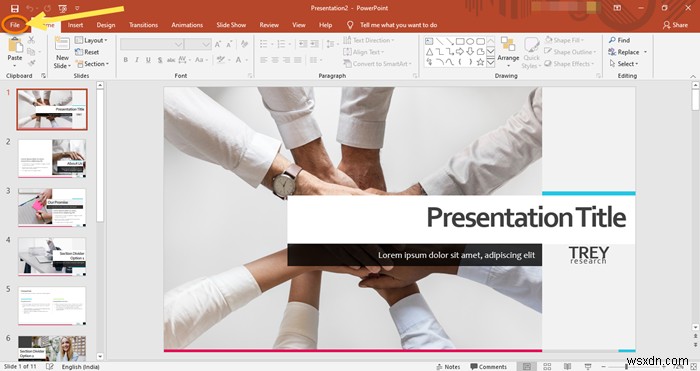This screenshot has height=371, width=700.
Task: Click Clear All Formatting icon
Action: click(x=244, y=44)
